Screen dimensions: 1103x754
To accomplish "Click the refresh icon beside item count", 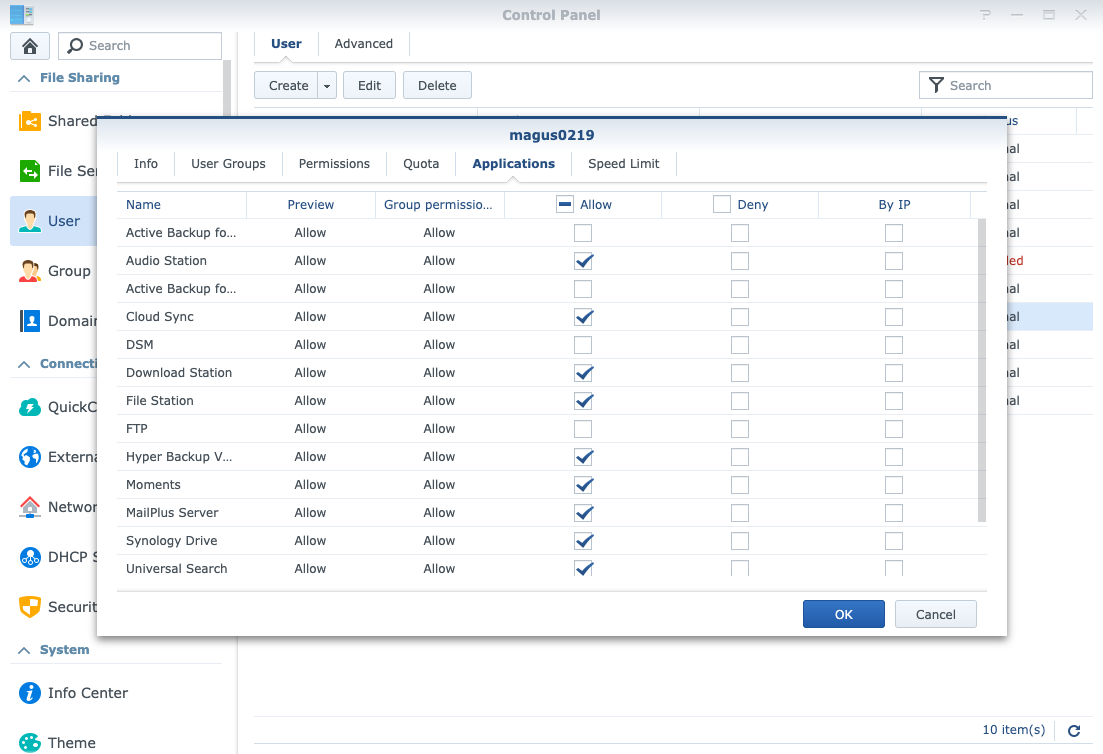I will [x=1073, y=731].
